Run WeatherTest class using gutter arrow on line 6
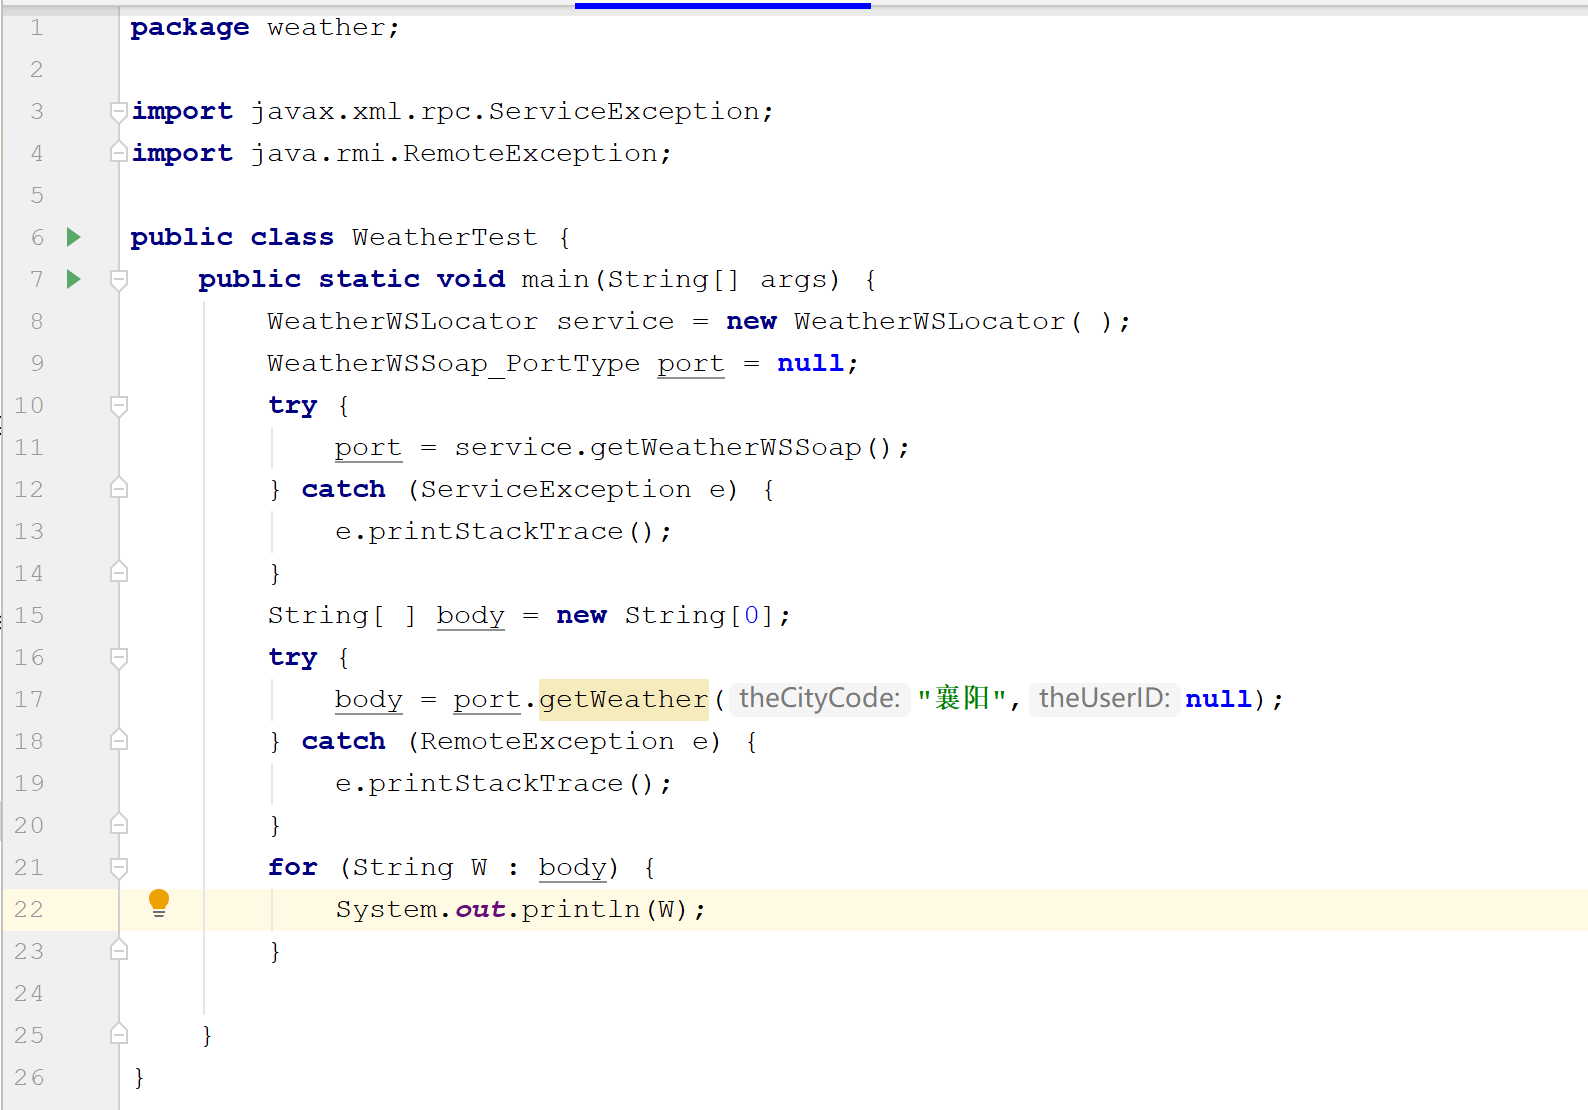 73,237
